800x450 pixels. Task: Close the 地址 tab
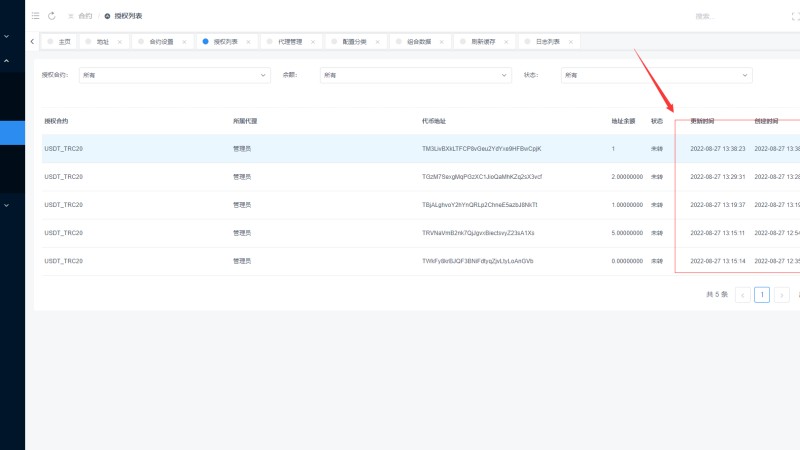coord(119,42)
